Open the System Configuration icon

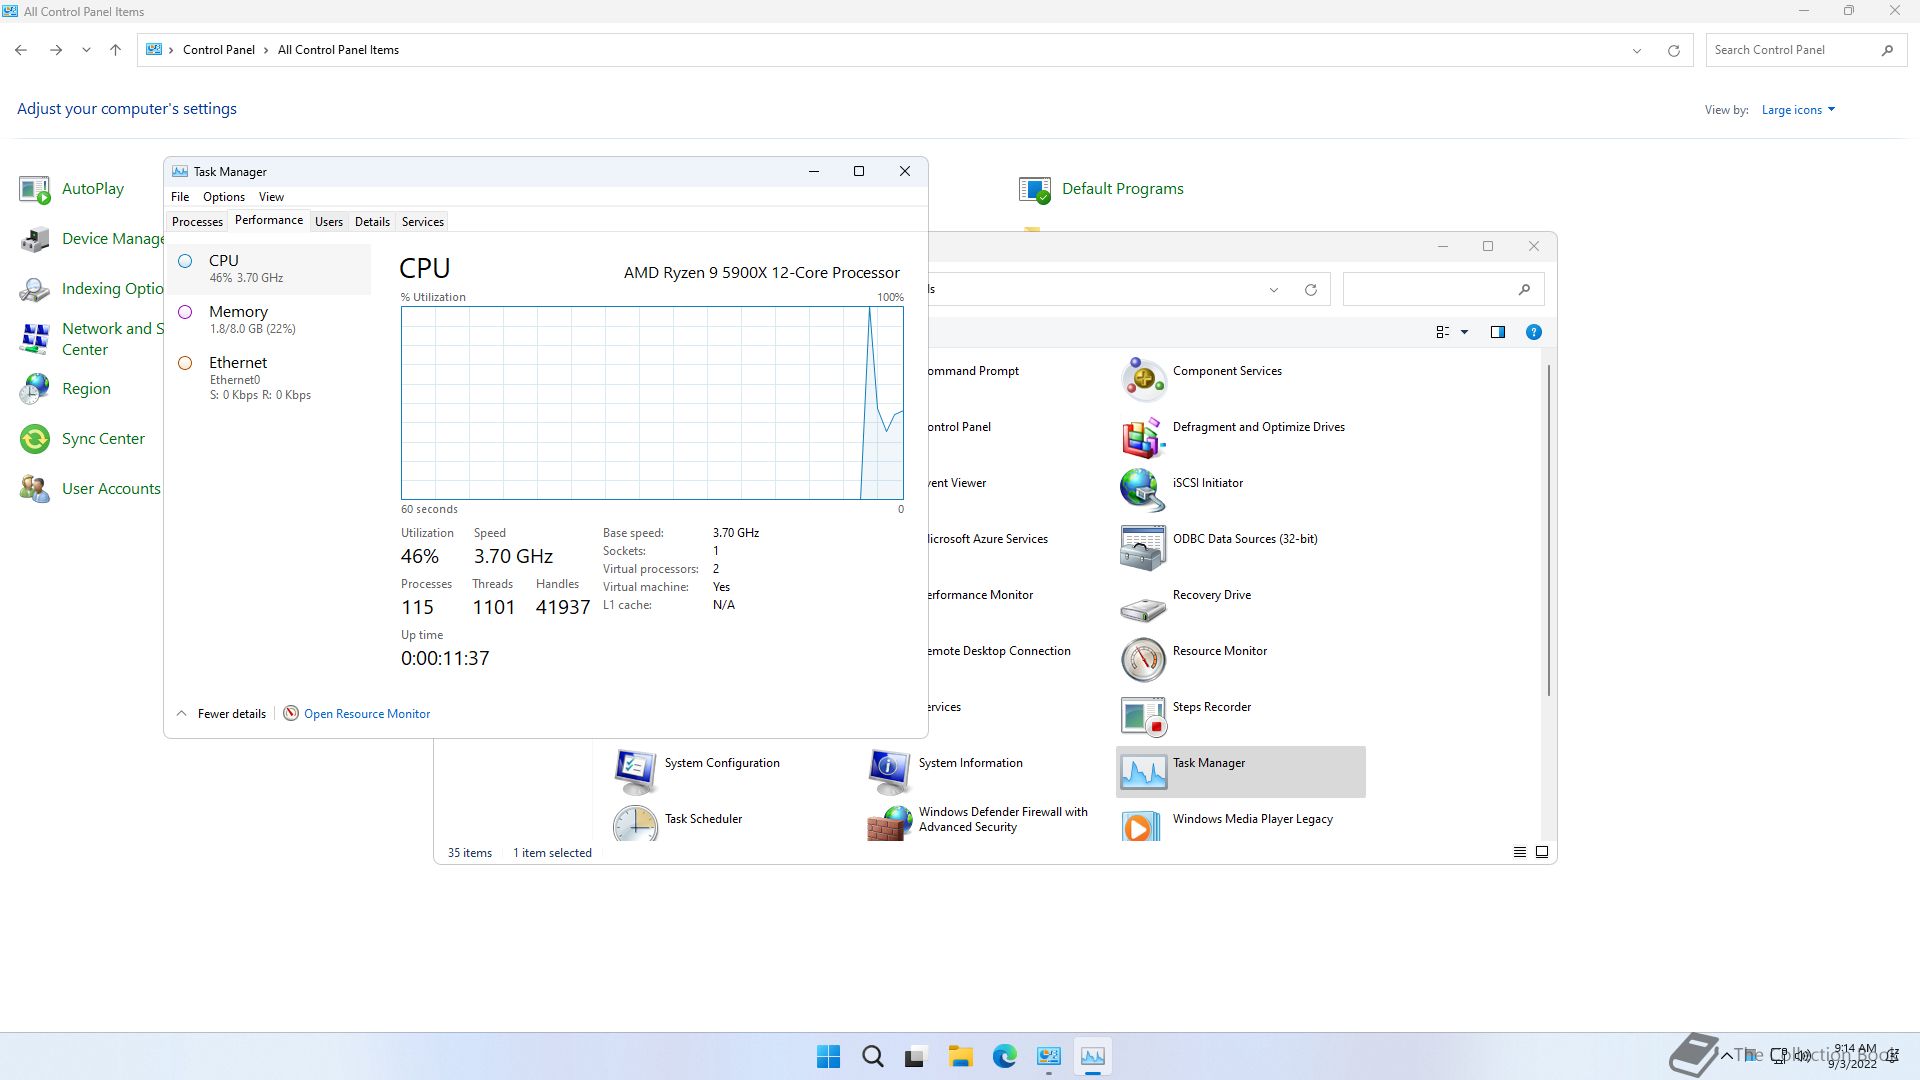[636, 771]
